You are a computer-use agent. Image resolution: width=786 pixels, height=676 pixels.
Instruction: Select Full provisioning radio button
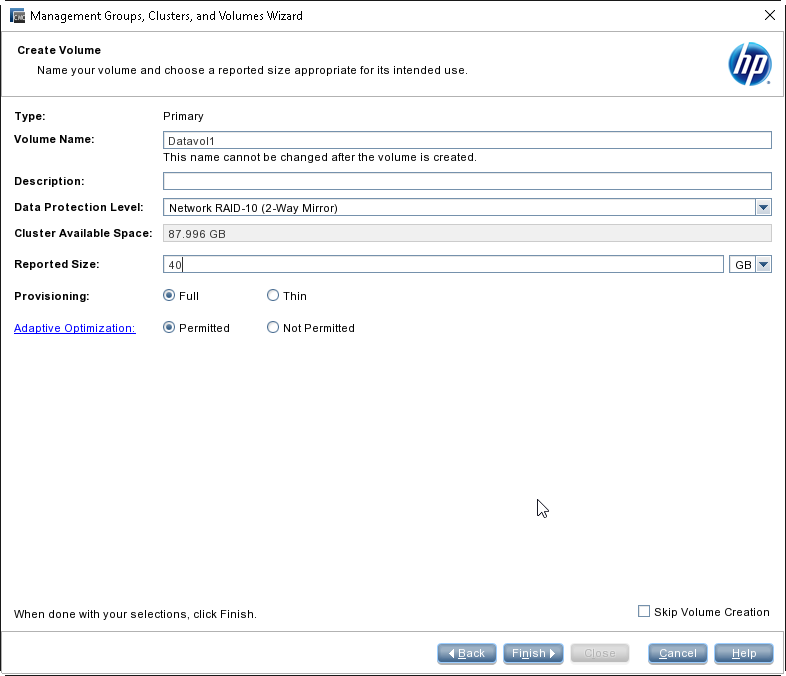[x=169, y=296]
